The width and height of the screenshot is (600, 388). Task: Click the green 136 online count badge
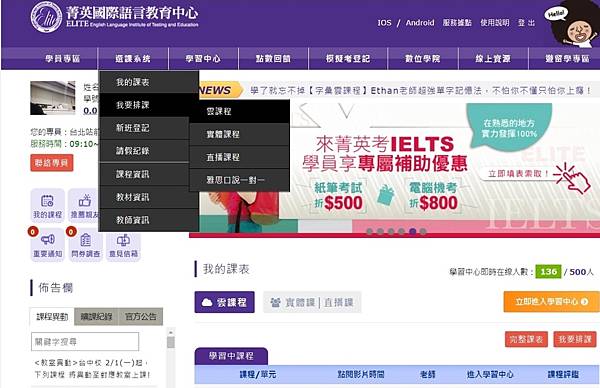pos(548,272)
